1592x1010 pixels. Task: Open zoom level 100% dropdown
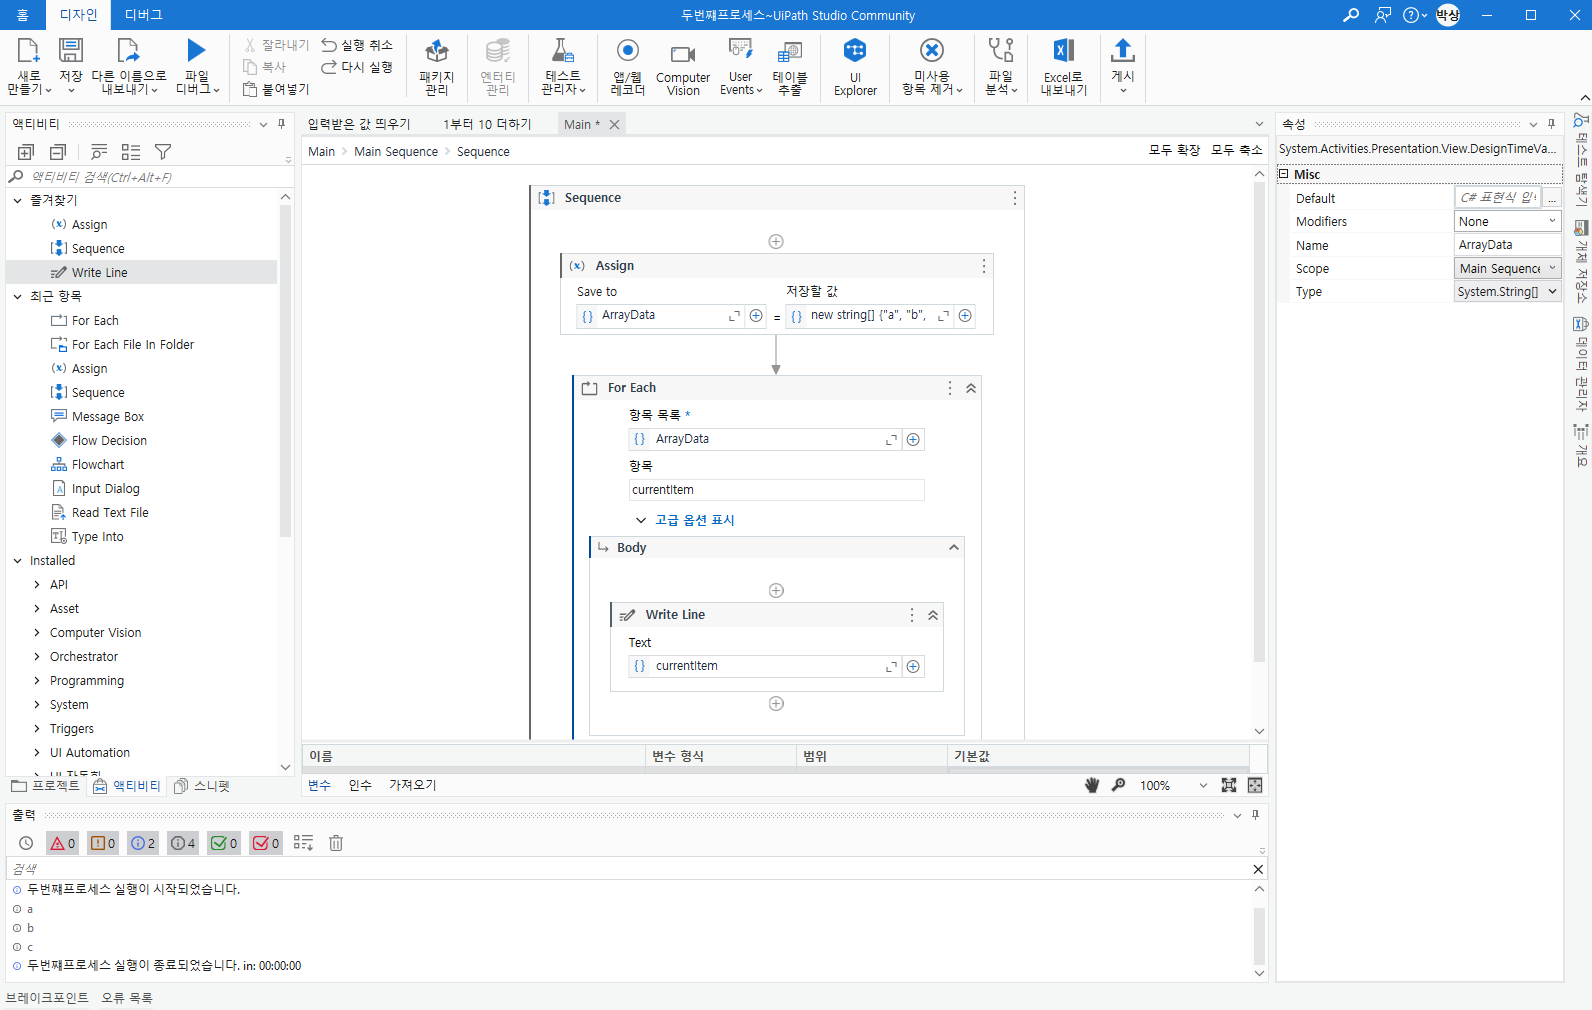coord(1203,786)
